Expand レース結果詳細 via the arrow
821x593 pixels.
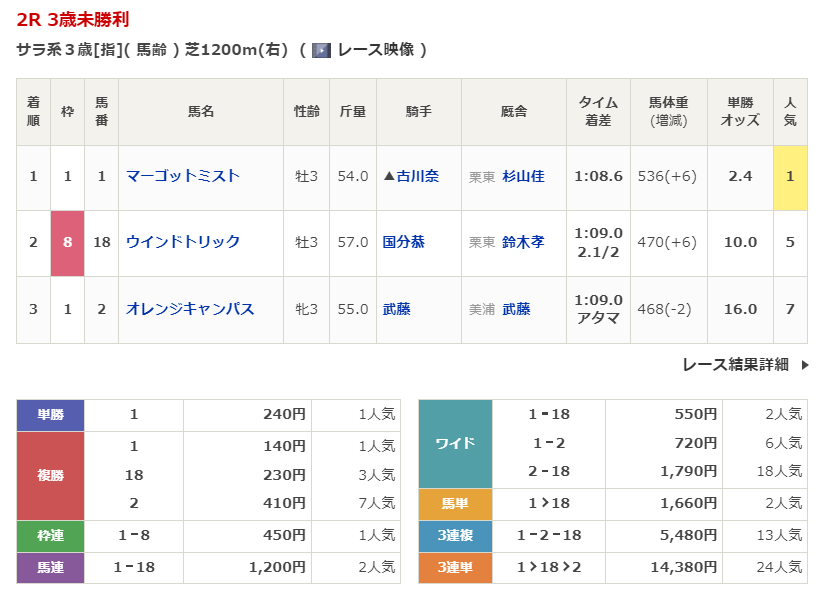805,365
